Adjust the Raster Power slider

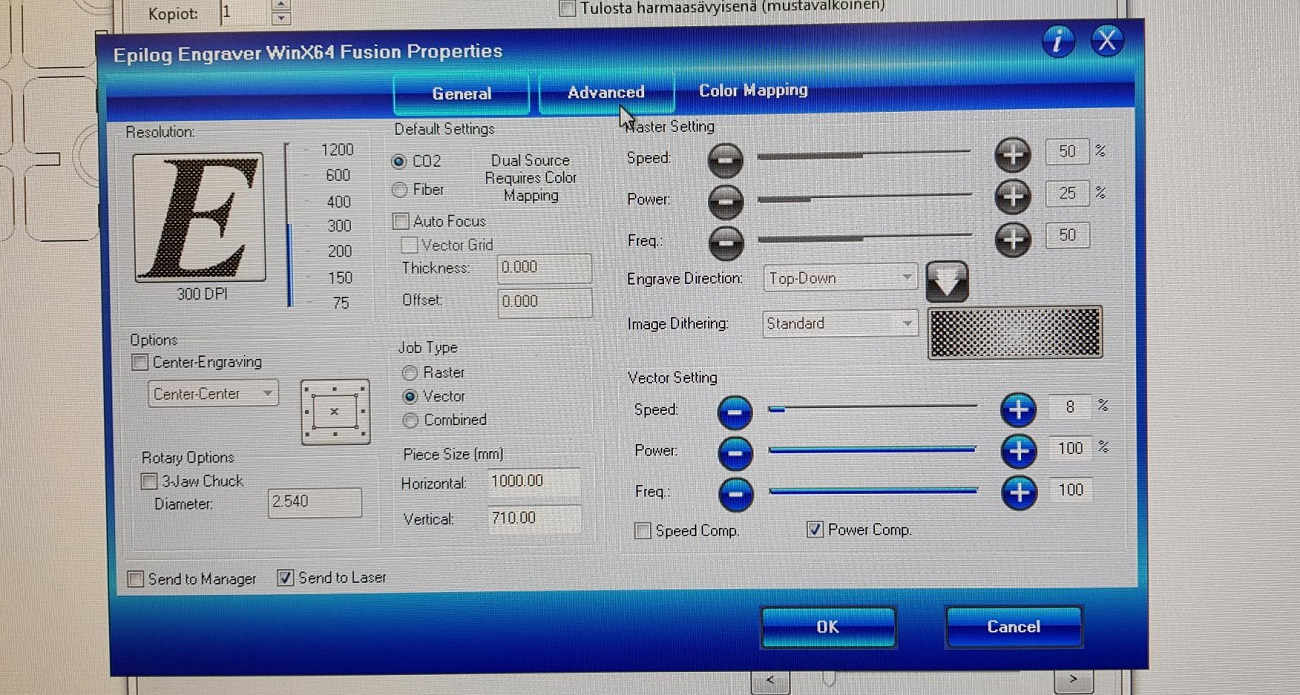click(x=864, y=197)
